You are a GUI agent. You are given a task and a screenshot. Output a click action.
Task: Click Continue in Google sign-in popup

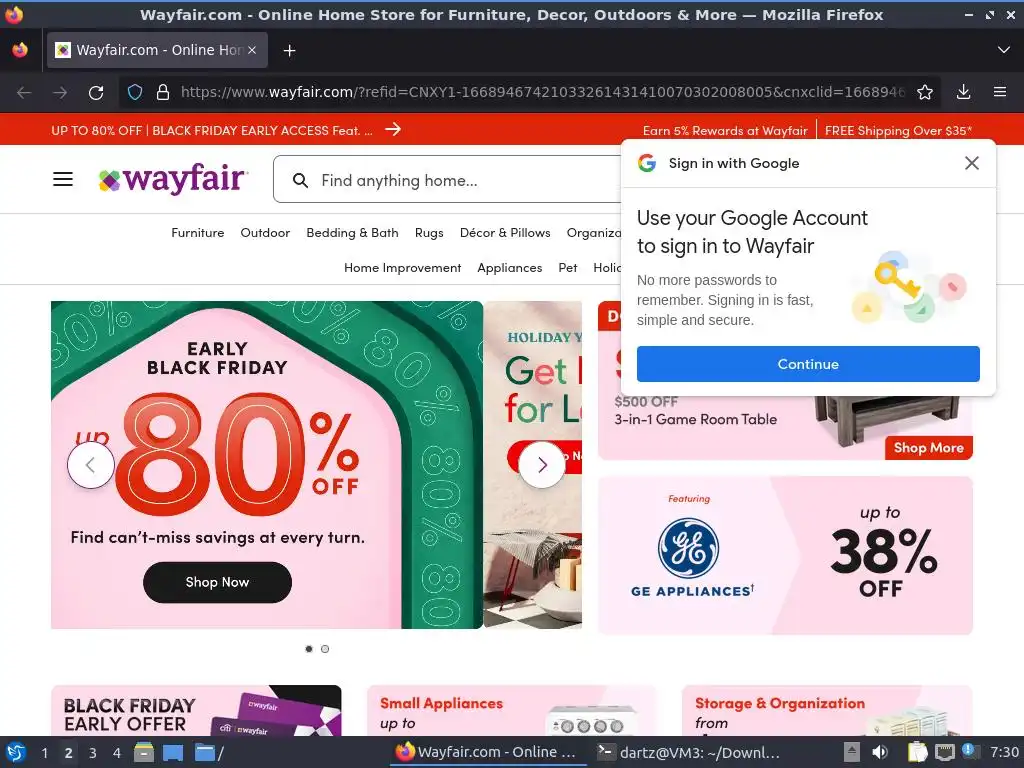pyautogui.click(x=808, y=364)
